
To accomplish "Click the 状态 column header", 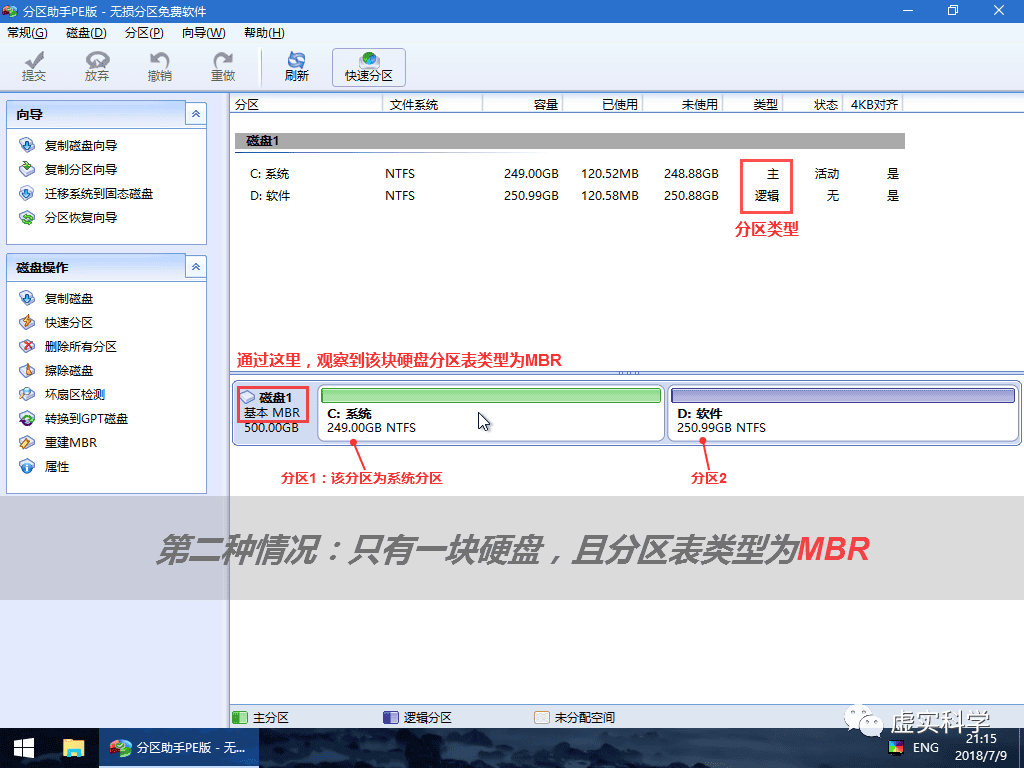I will (x=812, y=104).
